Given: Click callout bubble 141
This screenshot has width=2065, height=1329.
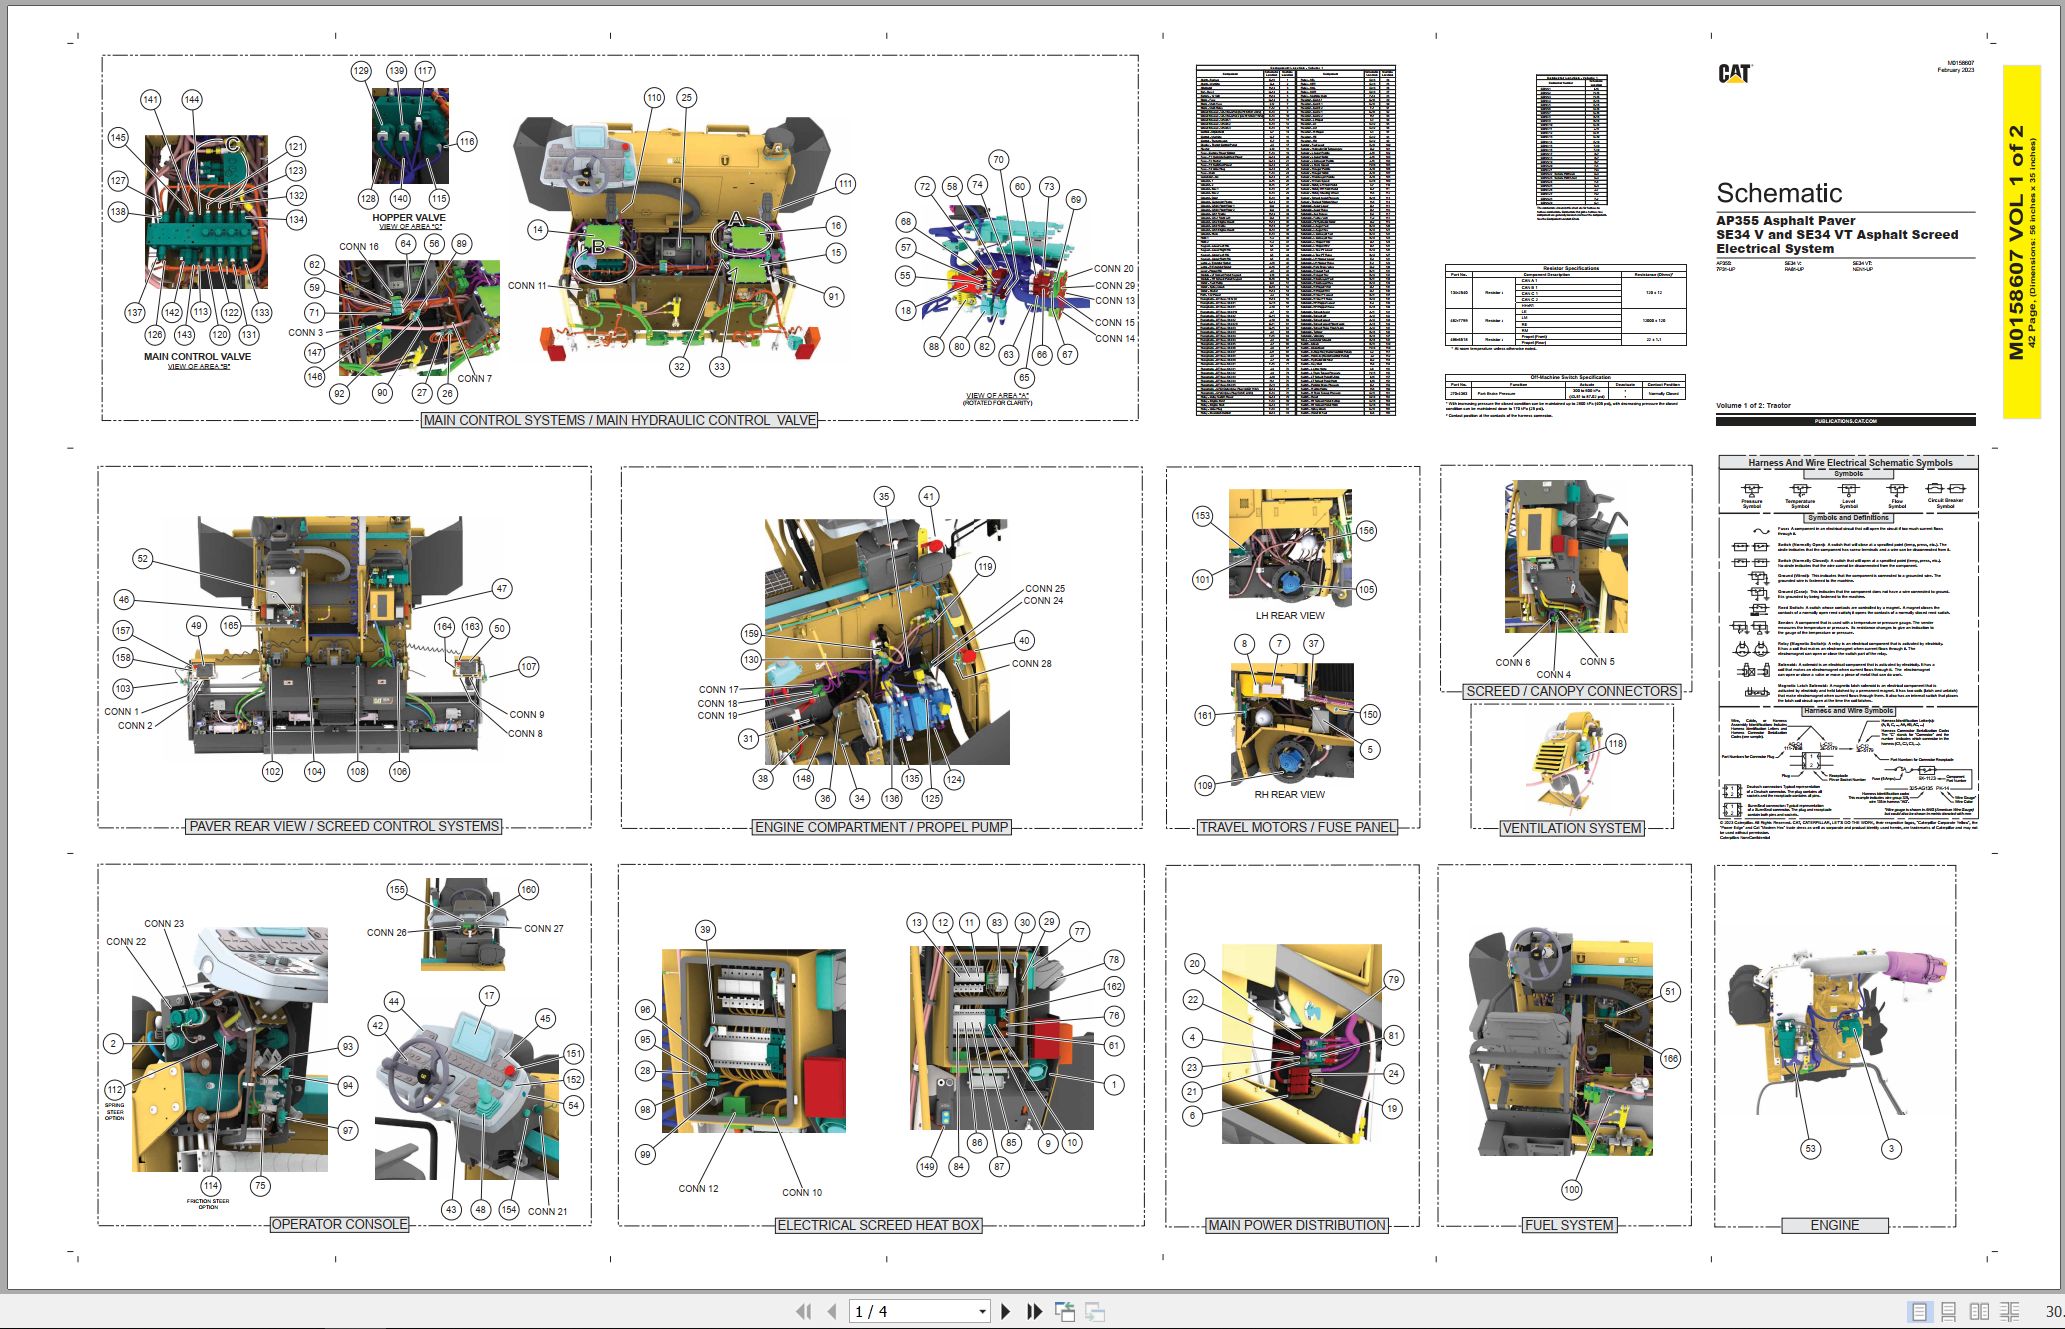Looking at the screenshot, I should pos(150,99).
